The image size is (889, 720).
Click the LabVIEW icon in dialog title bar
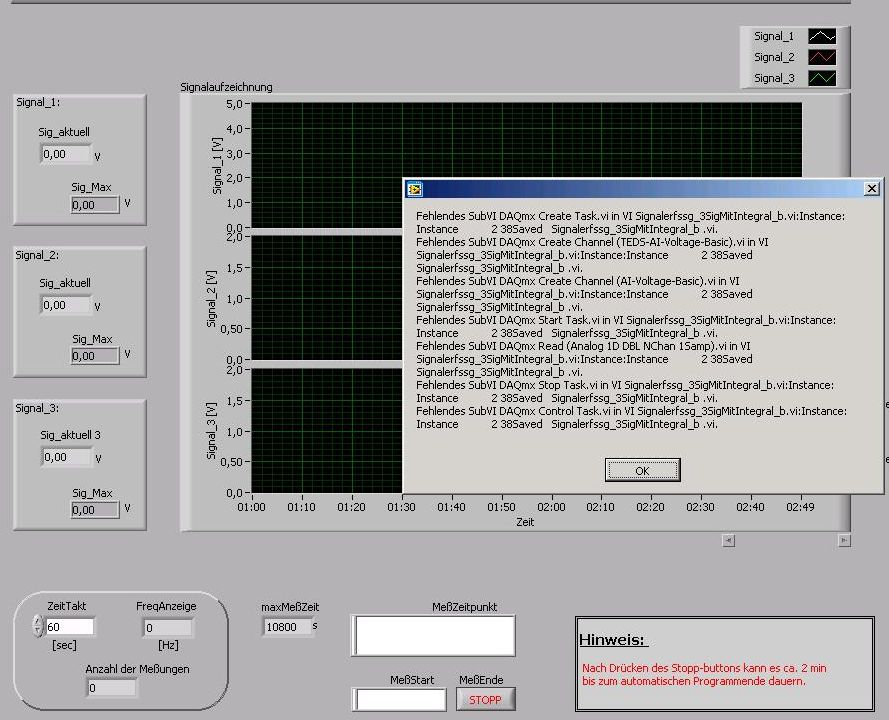(x=415, y=189)
